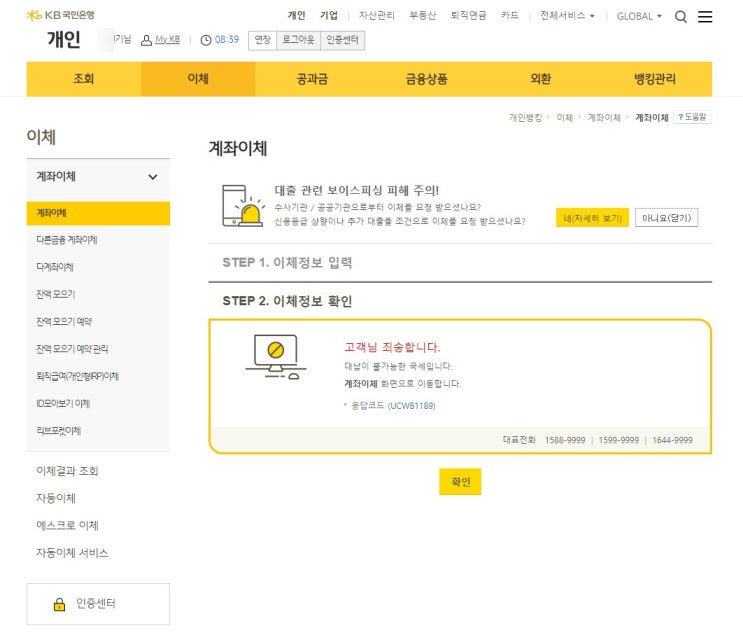Open the 뱅킹관리 main tab
The image size is (743, 642).
point(655,79)
